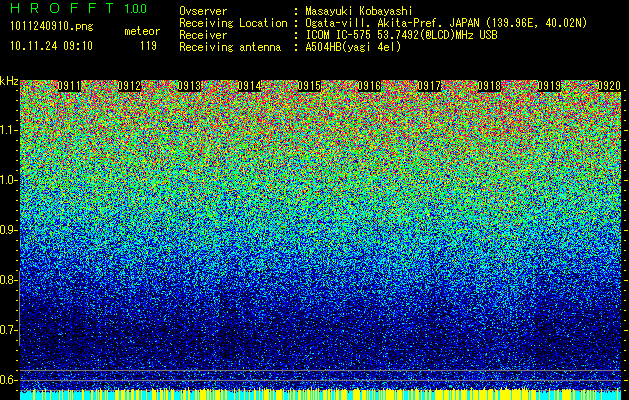The image size is (629, 400).
Task: Click the A504HB(yagi 4el) antenna text
Action: pos(353,47)
